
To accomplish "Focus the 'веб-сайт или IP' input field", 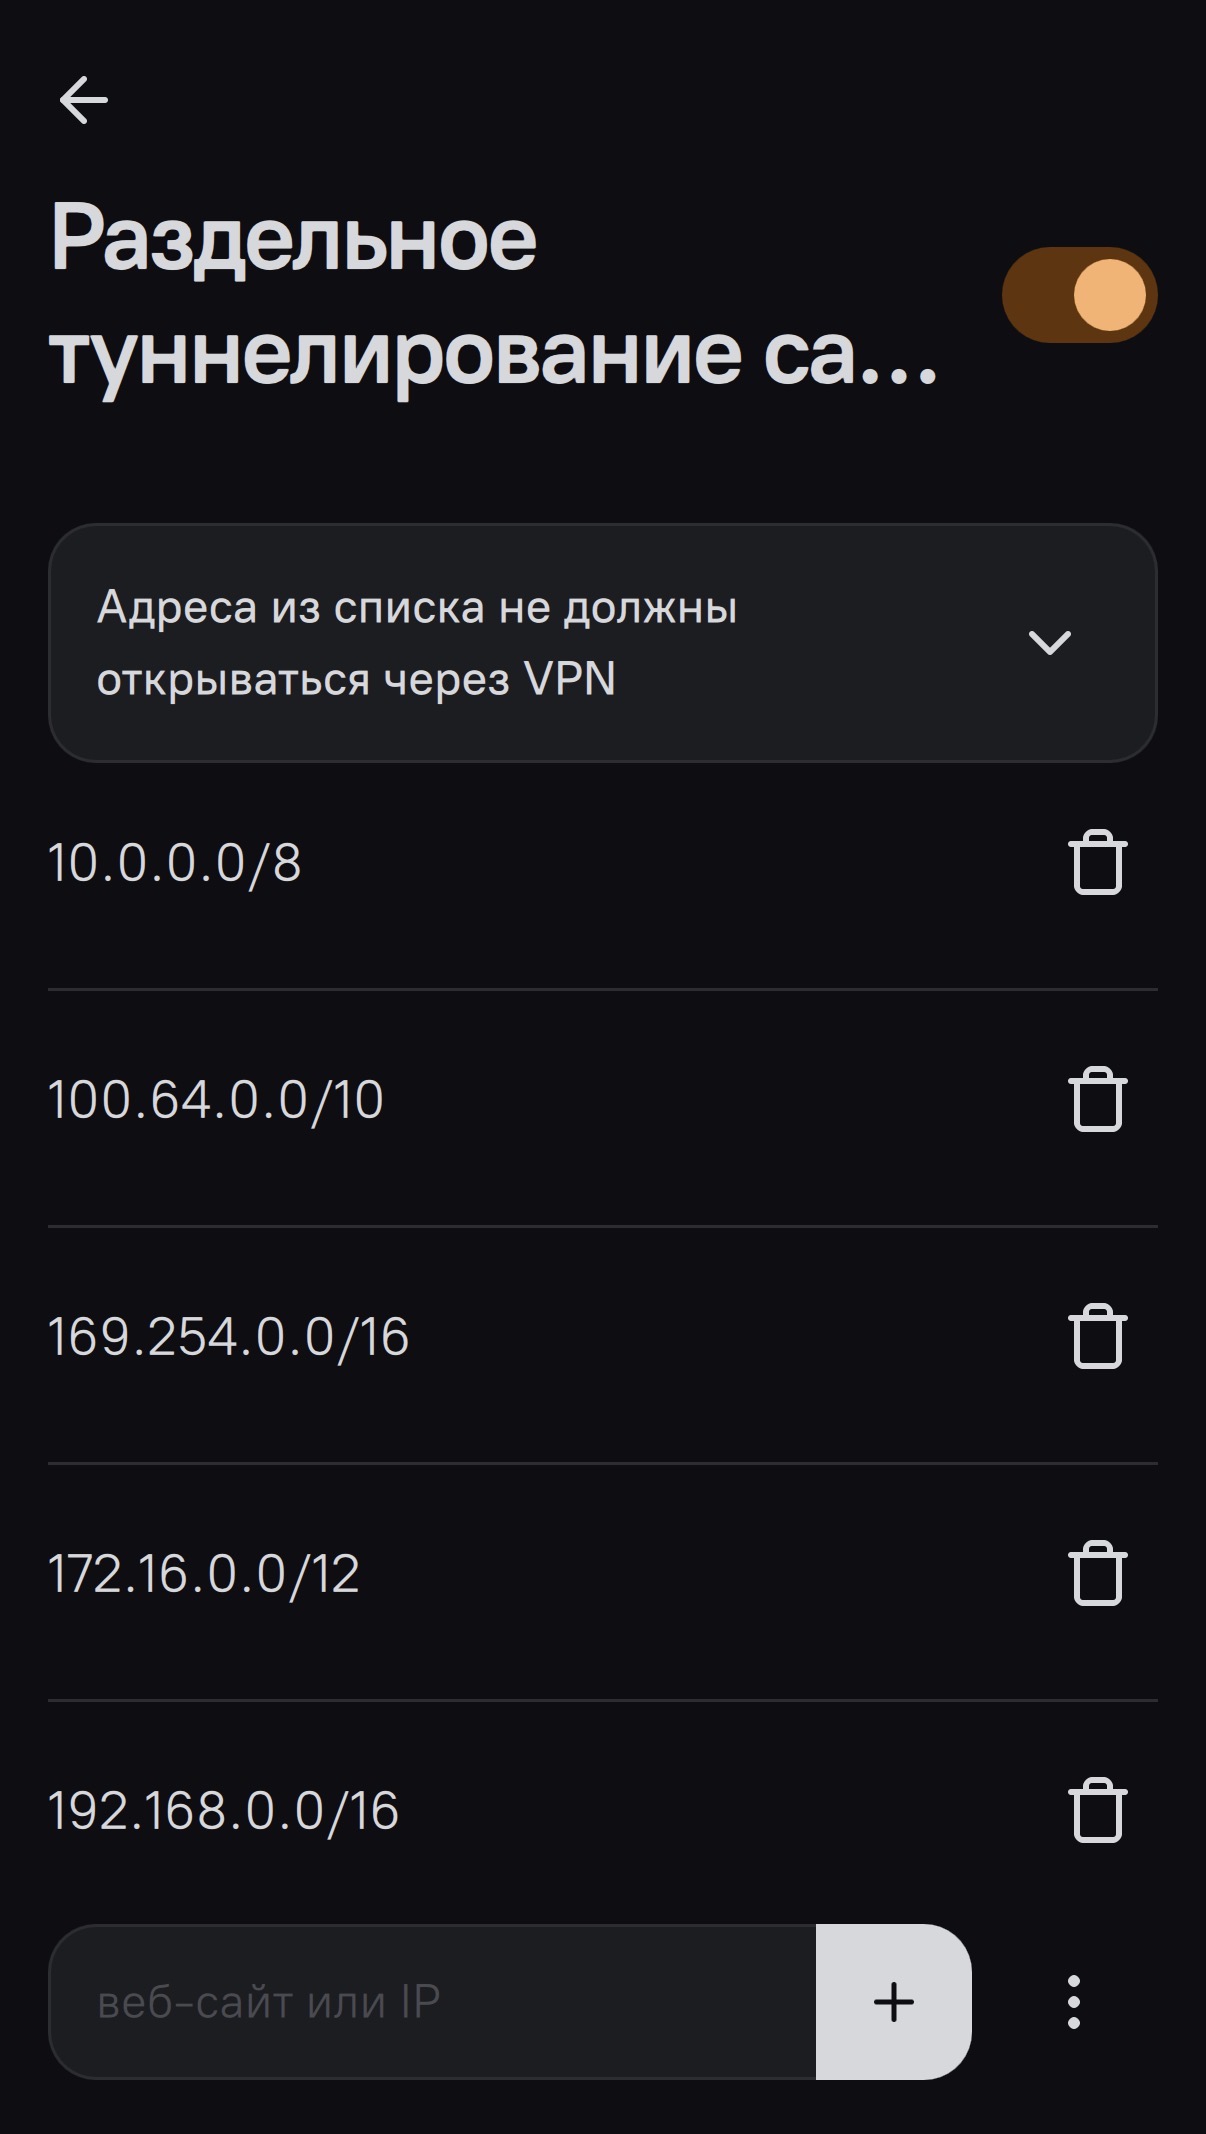I will tap(432, 2002).
